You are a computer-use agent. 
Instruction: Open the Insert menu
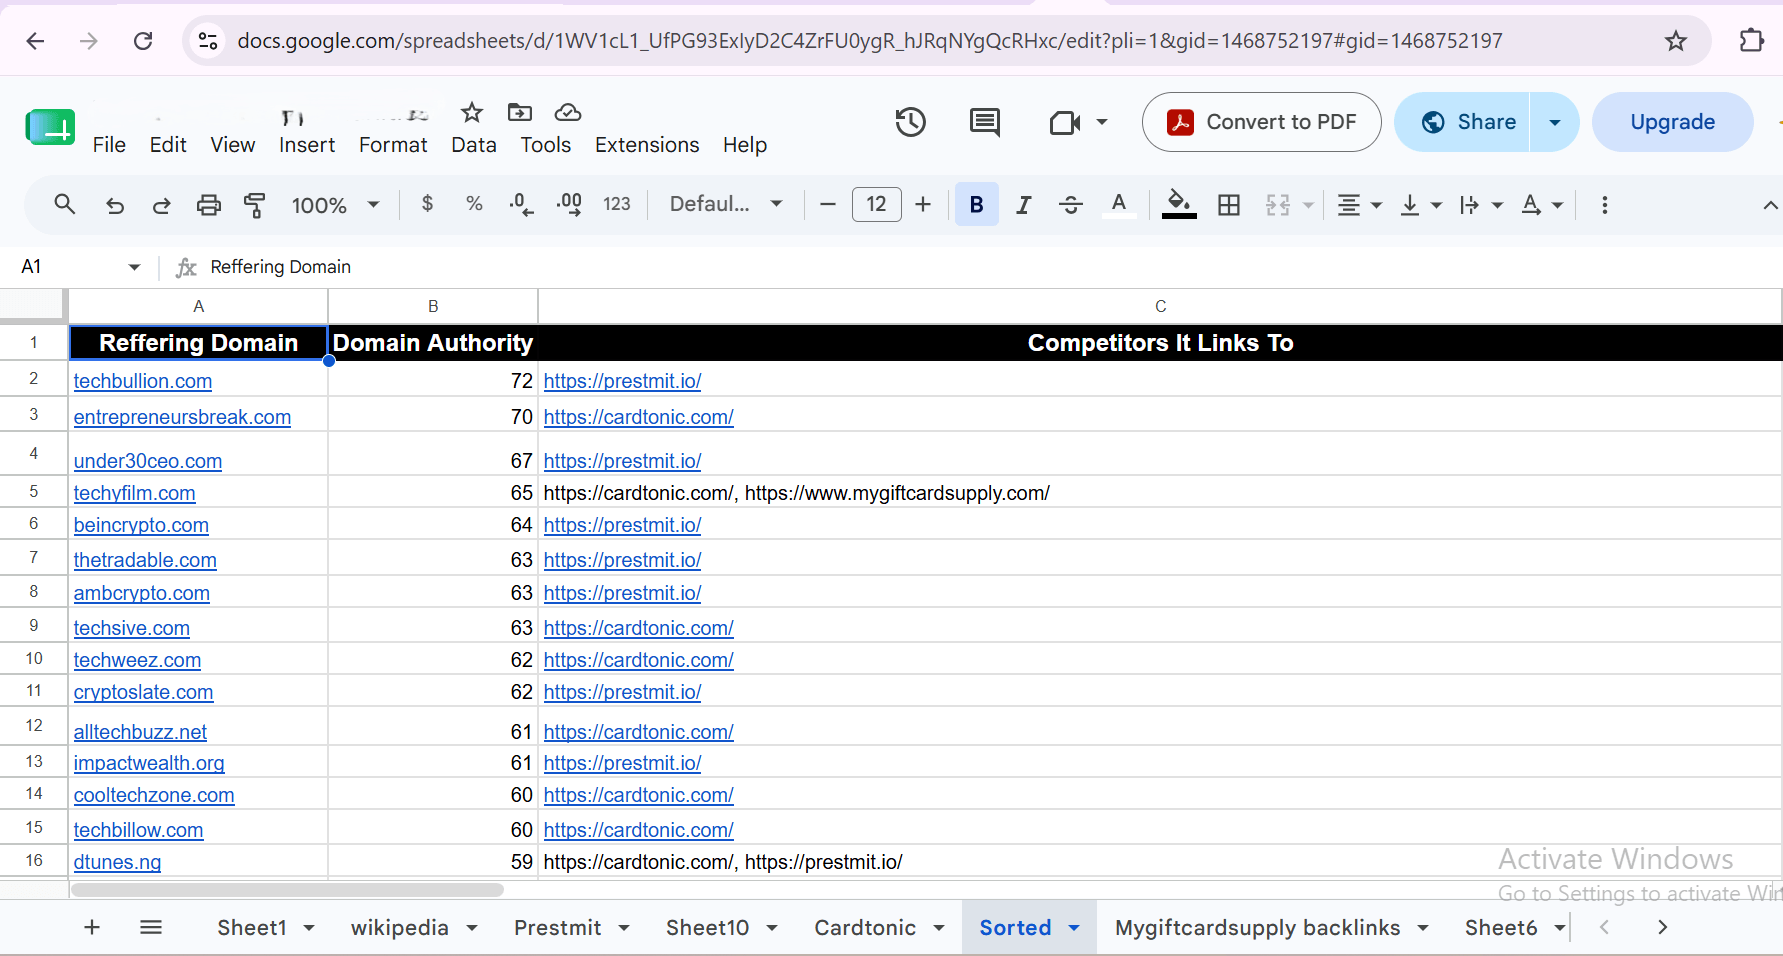[307, 145]
